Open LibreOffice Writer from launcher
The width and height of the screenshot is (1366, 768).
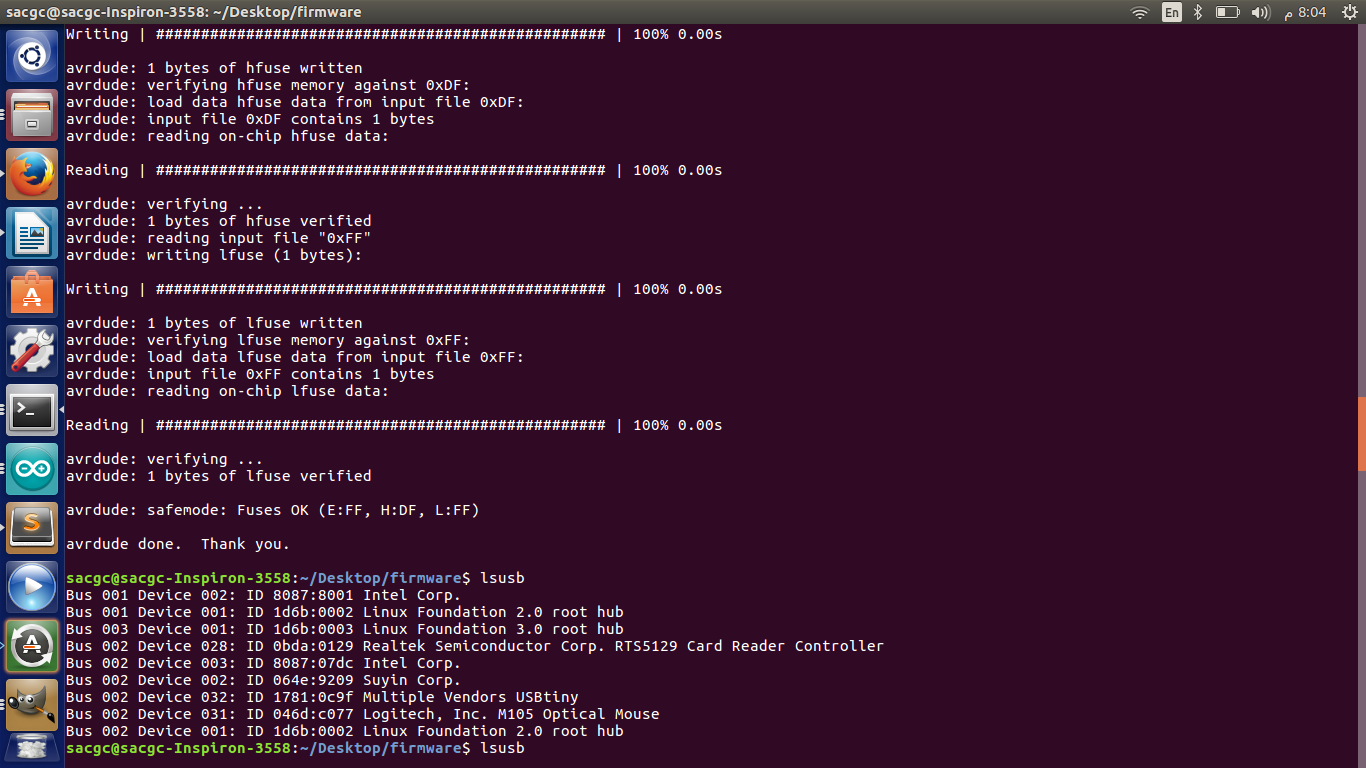32,233
